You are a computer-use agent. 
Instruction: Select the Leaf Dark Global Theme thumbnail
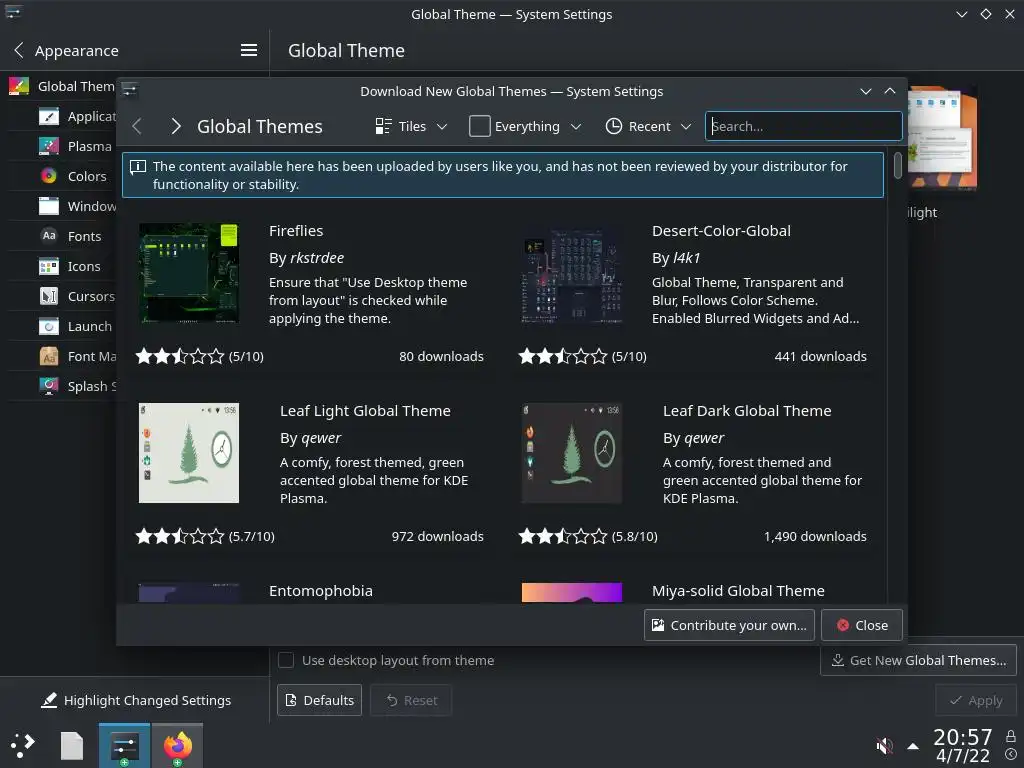click(571, 453)
